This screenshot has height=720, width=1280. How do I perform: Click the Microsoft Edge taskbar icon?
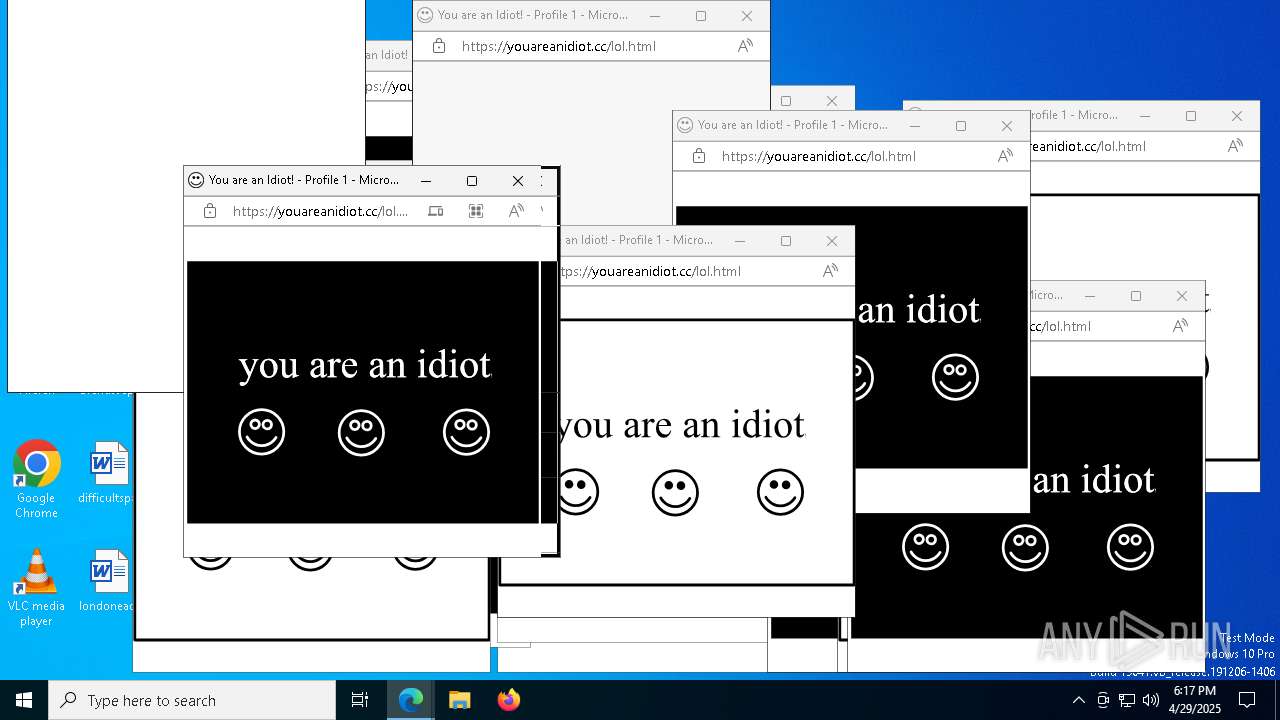coord(411,700)
